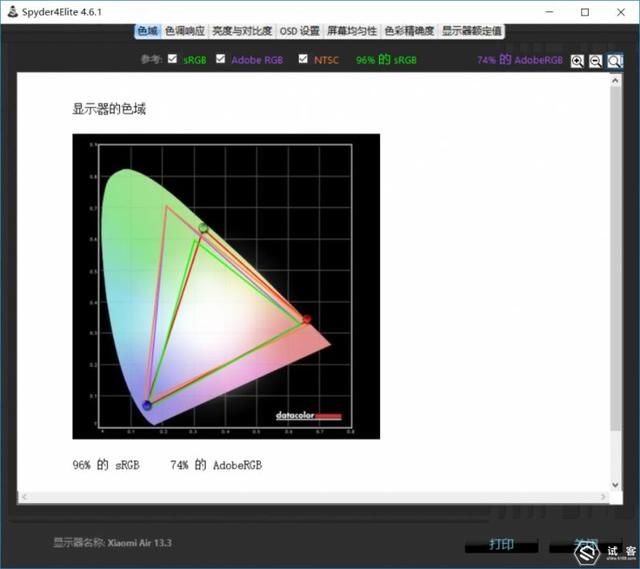
Task: Disable the NTSC reference checkbox
Action: tap(303, 59)
